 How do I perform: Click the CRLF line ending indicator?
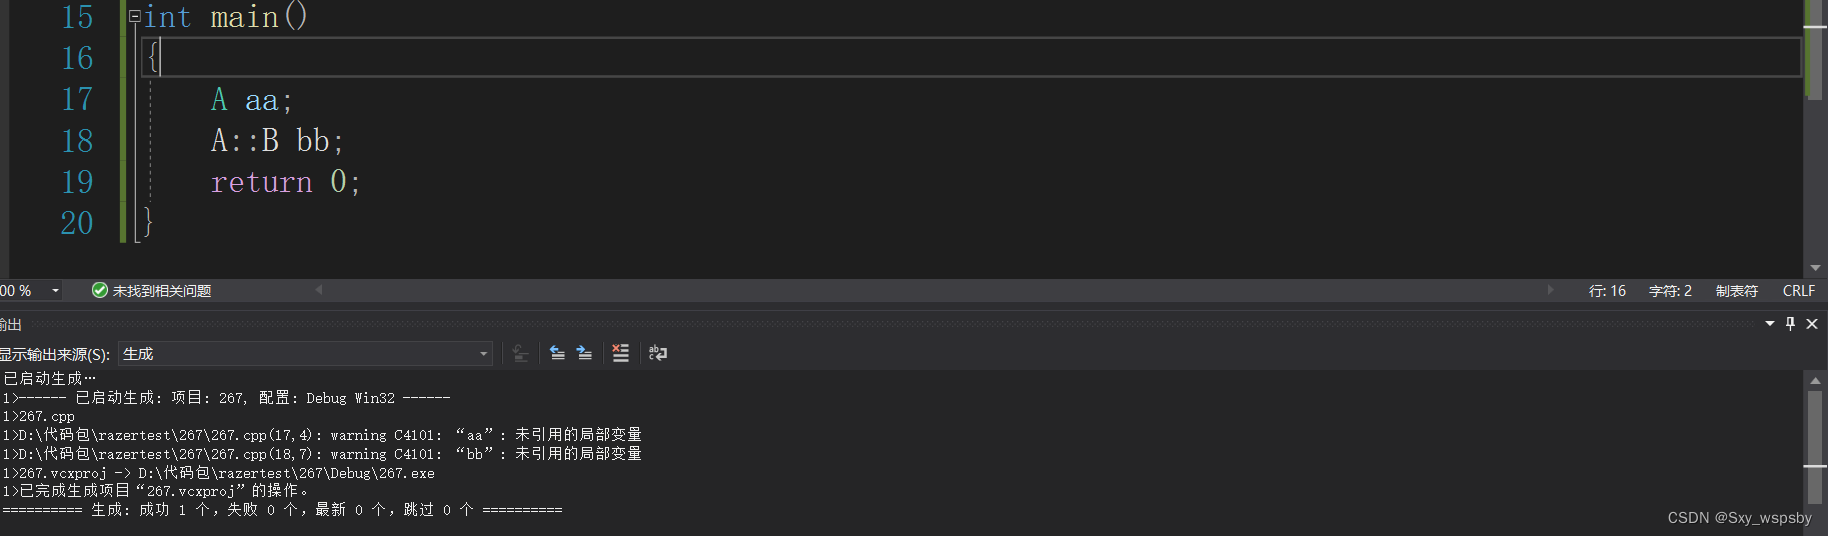(1798, 291)
